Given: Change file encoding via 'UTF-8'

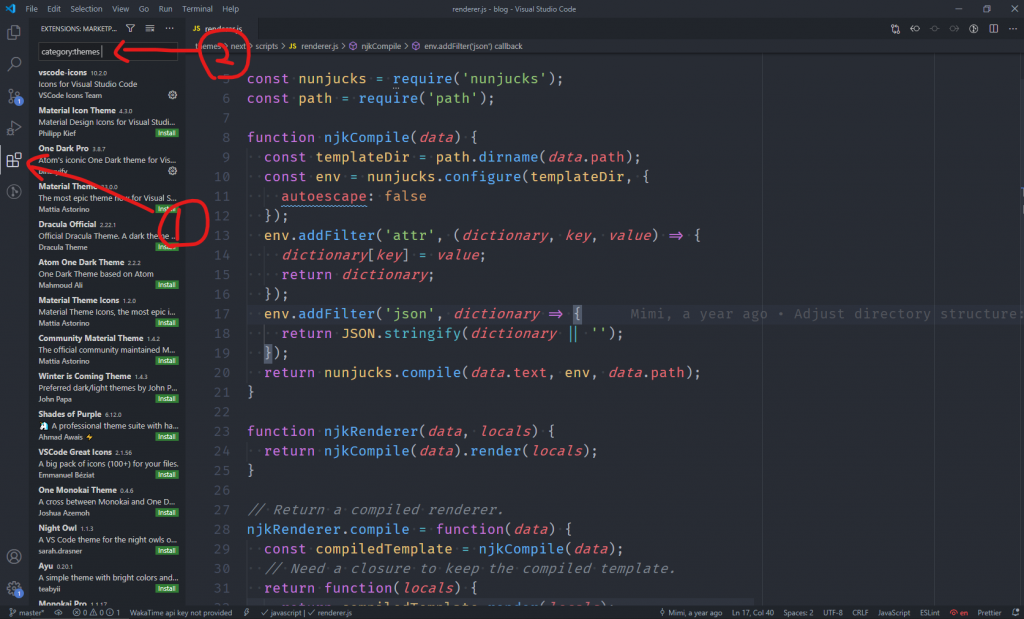Looking at the screenshot, I should (833, 612).
